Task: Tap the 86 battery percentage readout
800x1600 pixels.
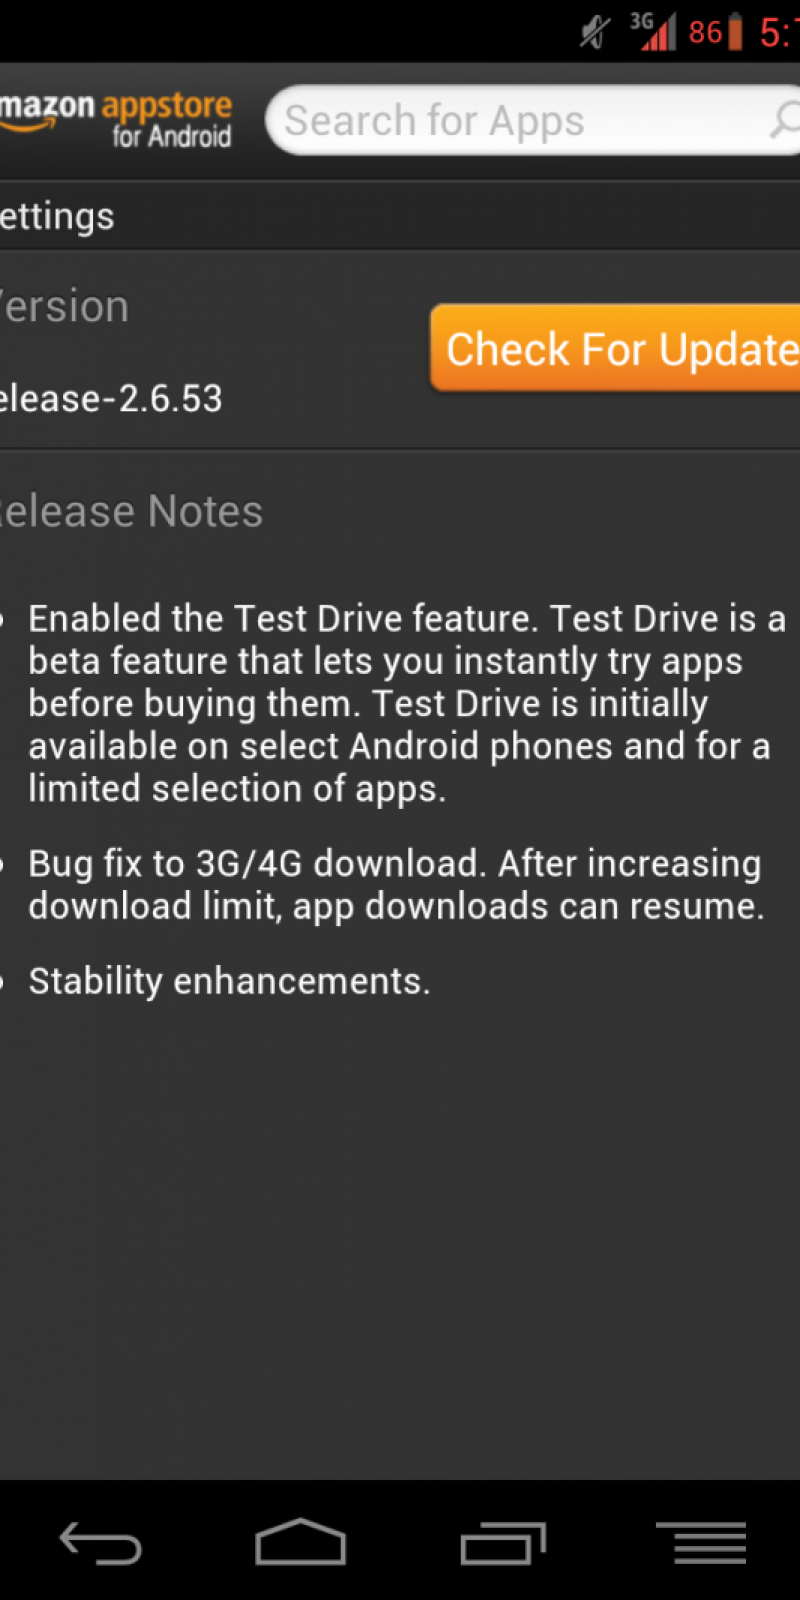Action: [x=705, y=32]
